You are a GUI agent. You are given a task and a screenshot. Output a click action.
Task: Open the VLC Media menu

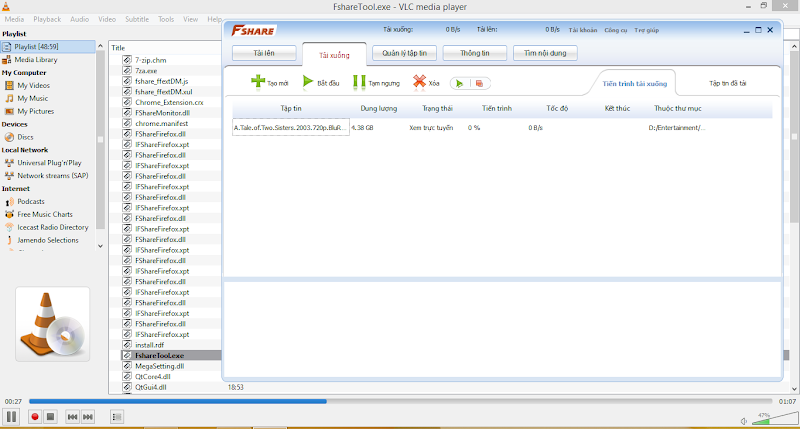(x=14, y=19)
